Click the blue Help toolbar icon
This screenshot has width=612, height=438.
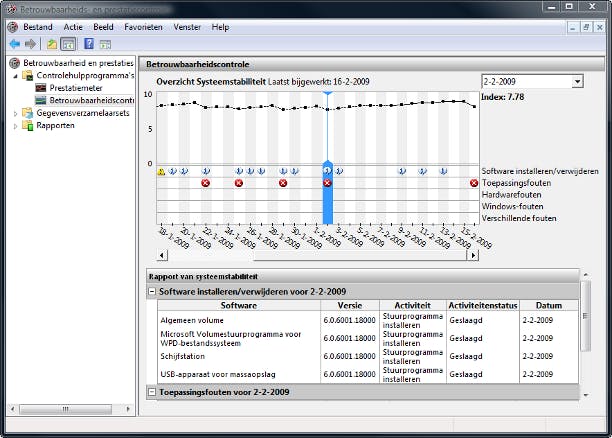click(x=89, y=44)
